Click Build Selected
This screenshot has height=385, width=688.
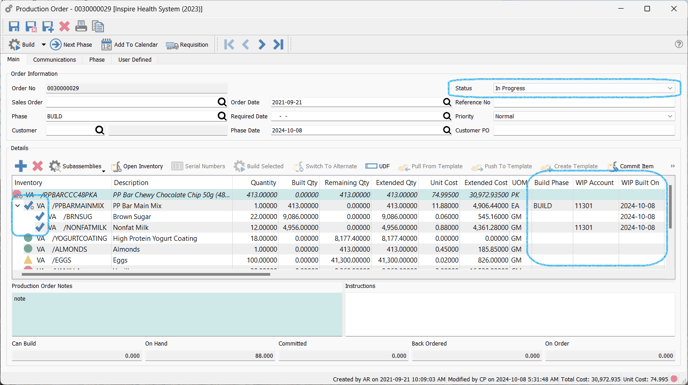pos(258,166)
